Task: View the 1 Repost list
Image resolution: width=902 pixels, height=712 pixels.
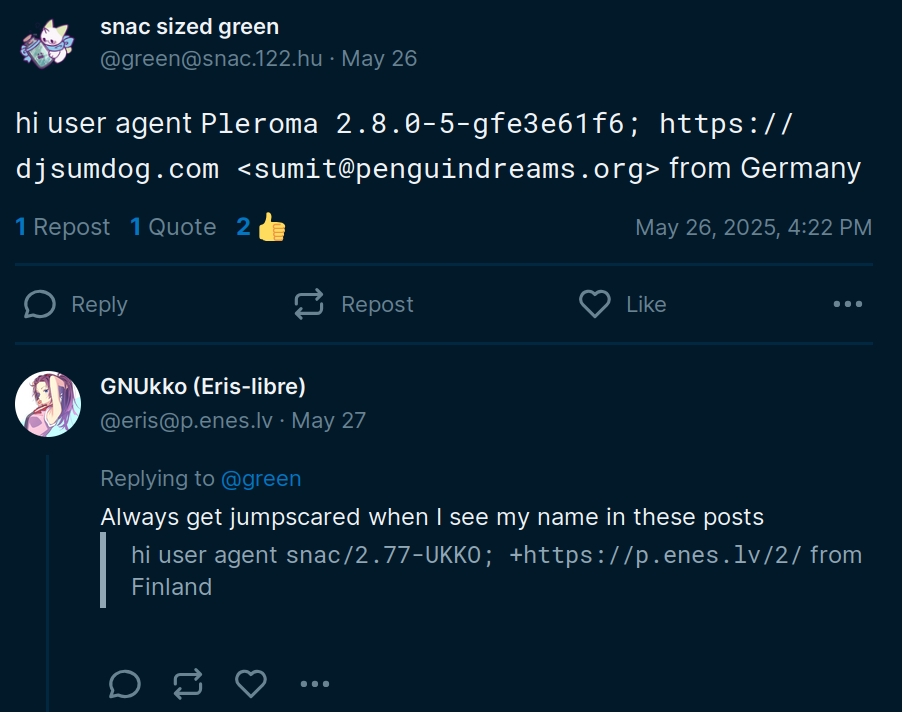Action: point(62,227)
